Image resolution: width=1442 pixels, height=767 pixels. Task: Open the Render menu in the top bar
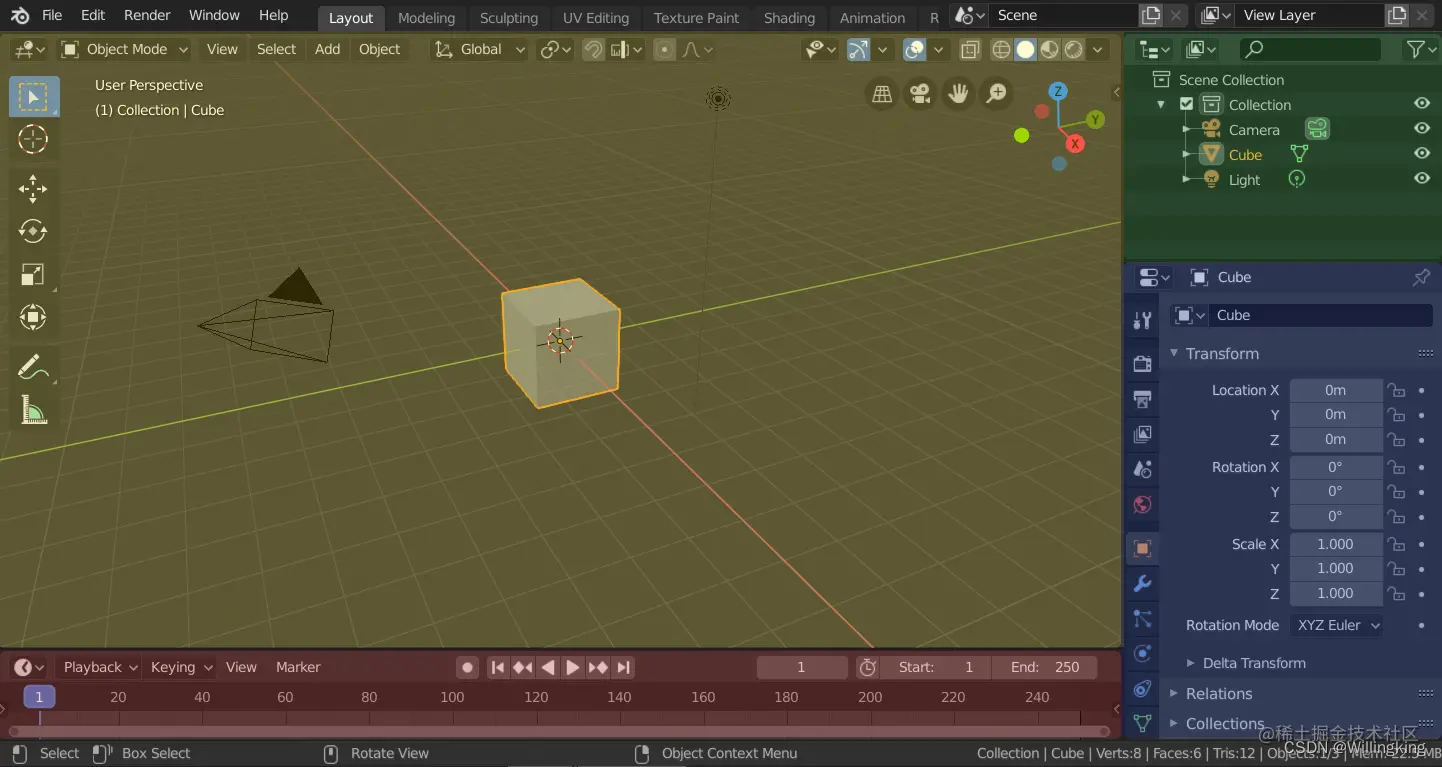coord(146,15)
